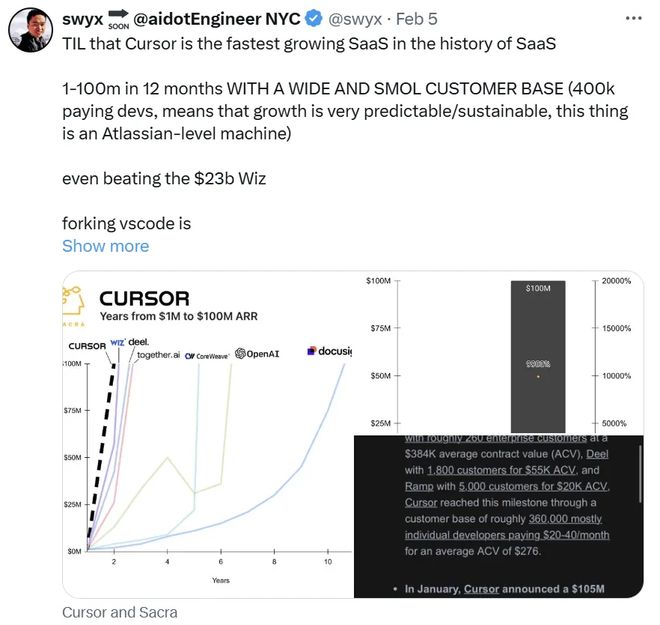Click the article text scrollbar
Viewport: 660px width, 625px height.
click(640, 473)
